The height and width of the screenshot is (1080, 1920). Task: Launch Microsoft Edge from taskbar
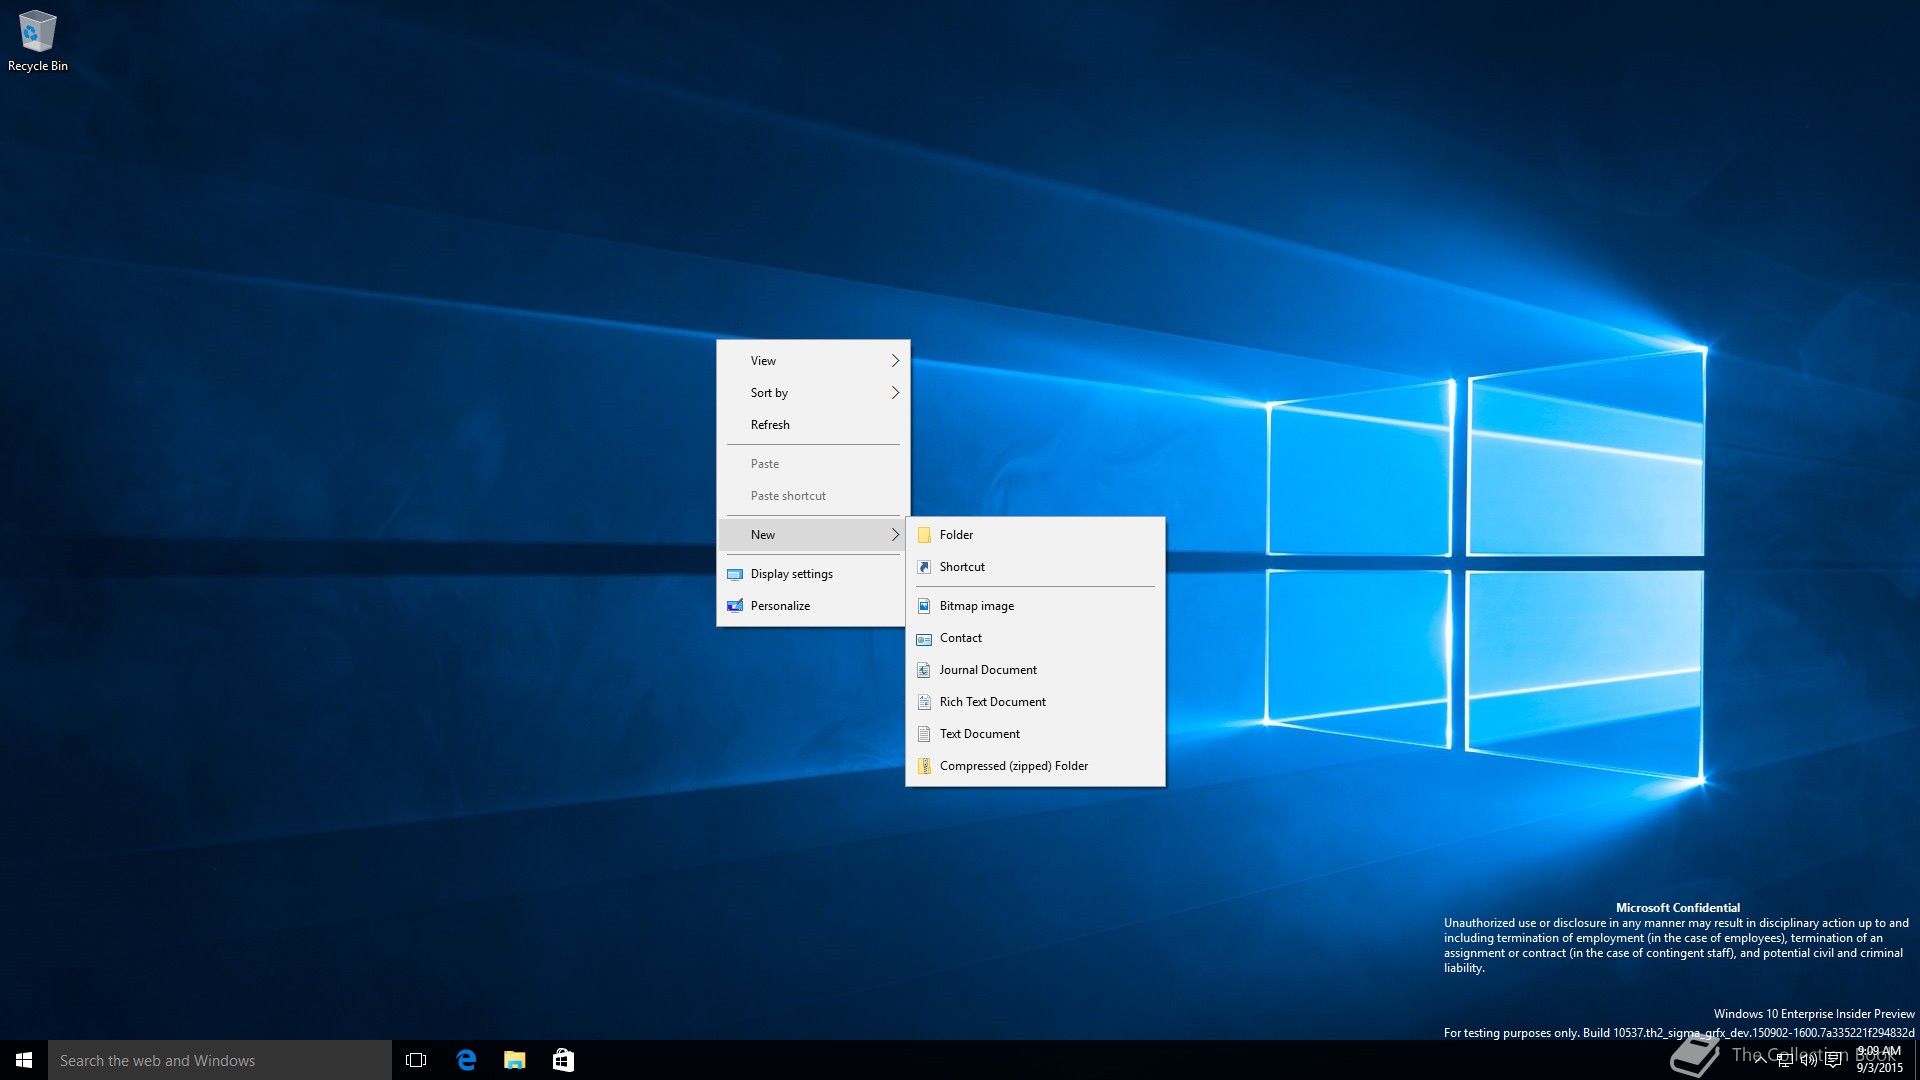coord(466,1060)
